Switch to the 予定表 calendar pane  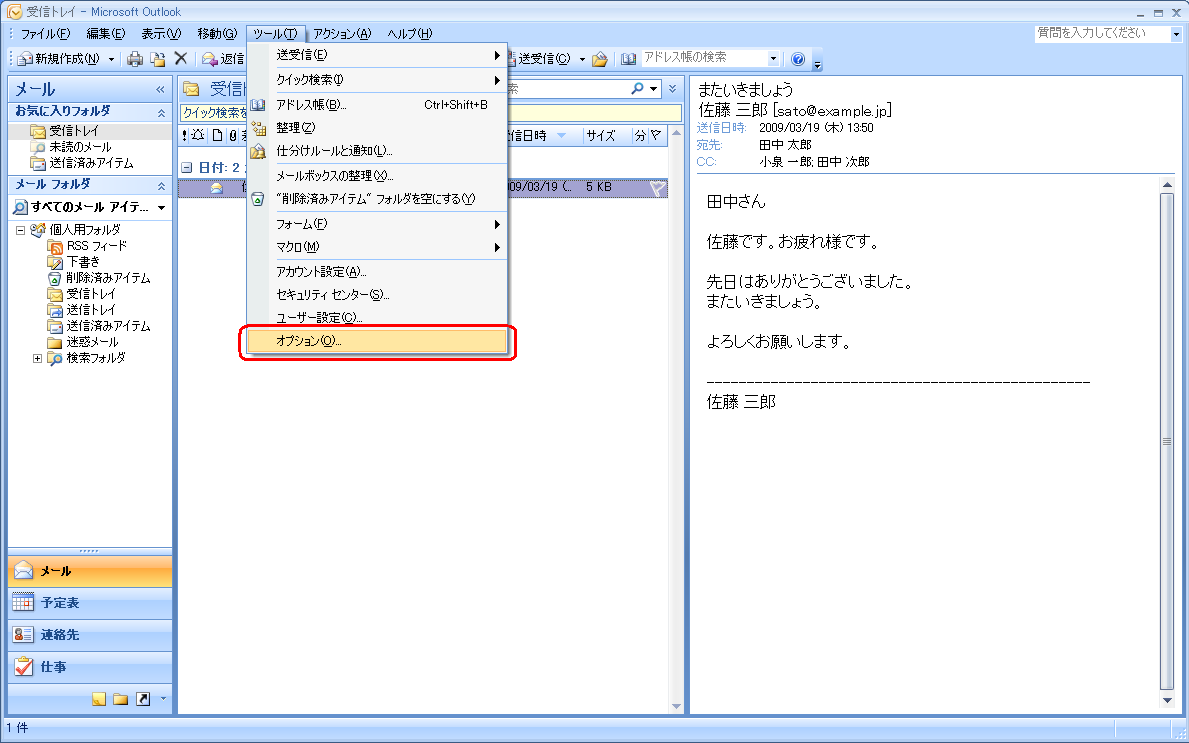89,603
